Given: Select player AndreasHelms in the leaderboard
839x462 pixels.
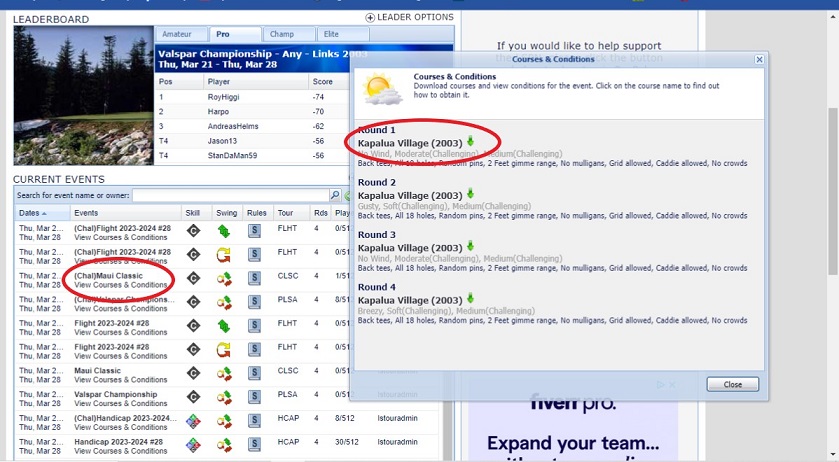Looking at the screenshot, I should 233,126.
